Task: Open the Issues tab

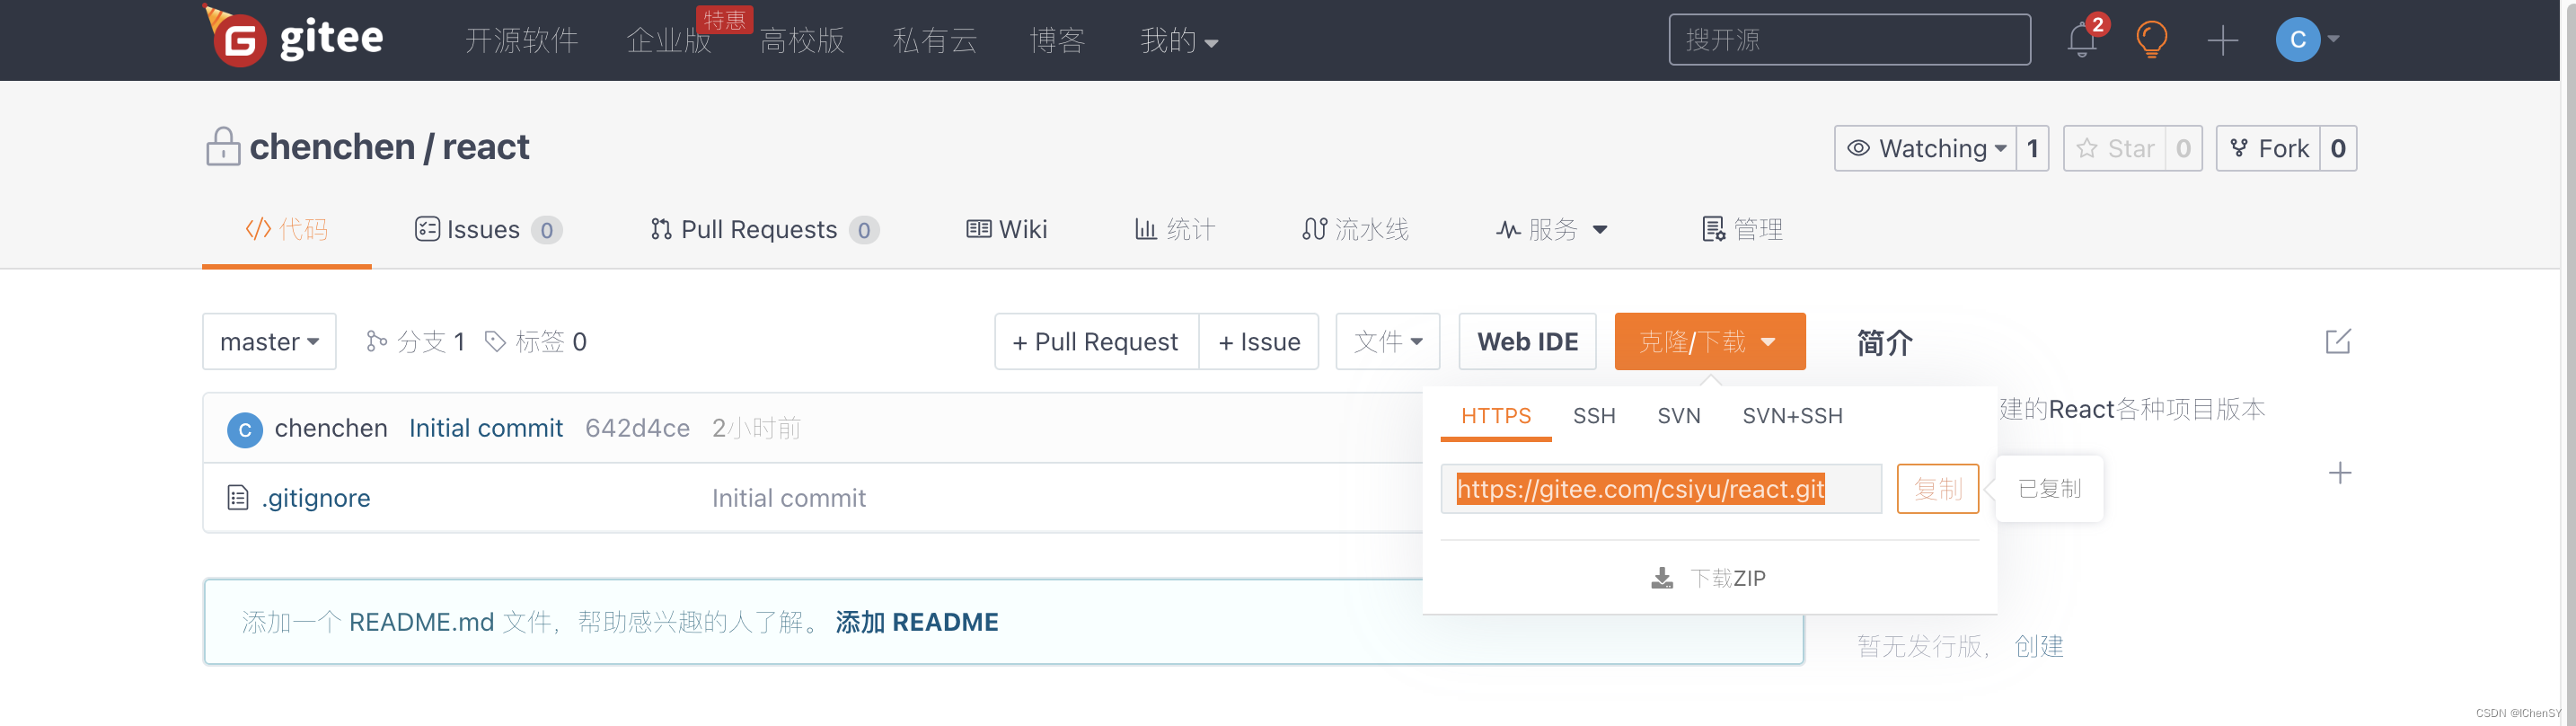Action: 488,229
